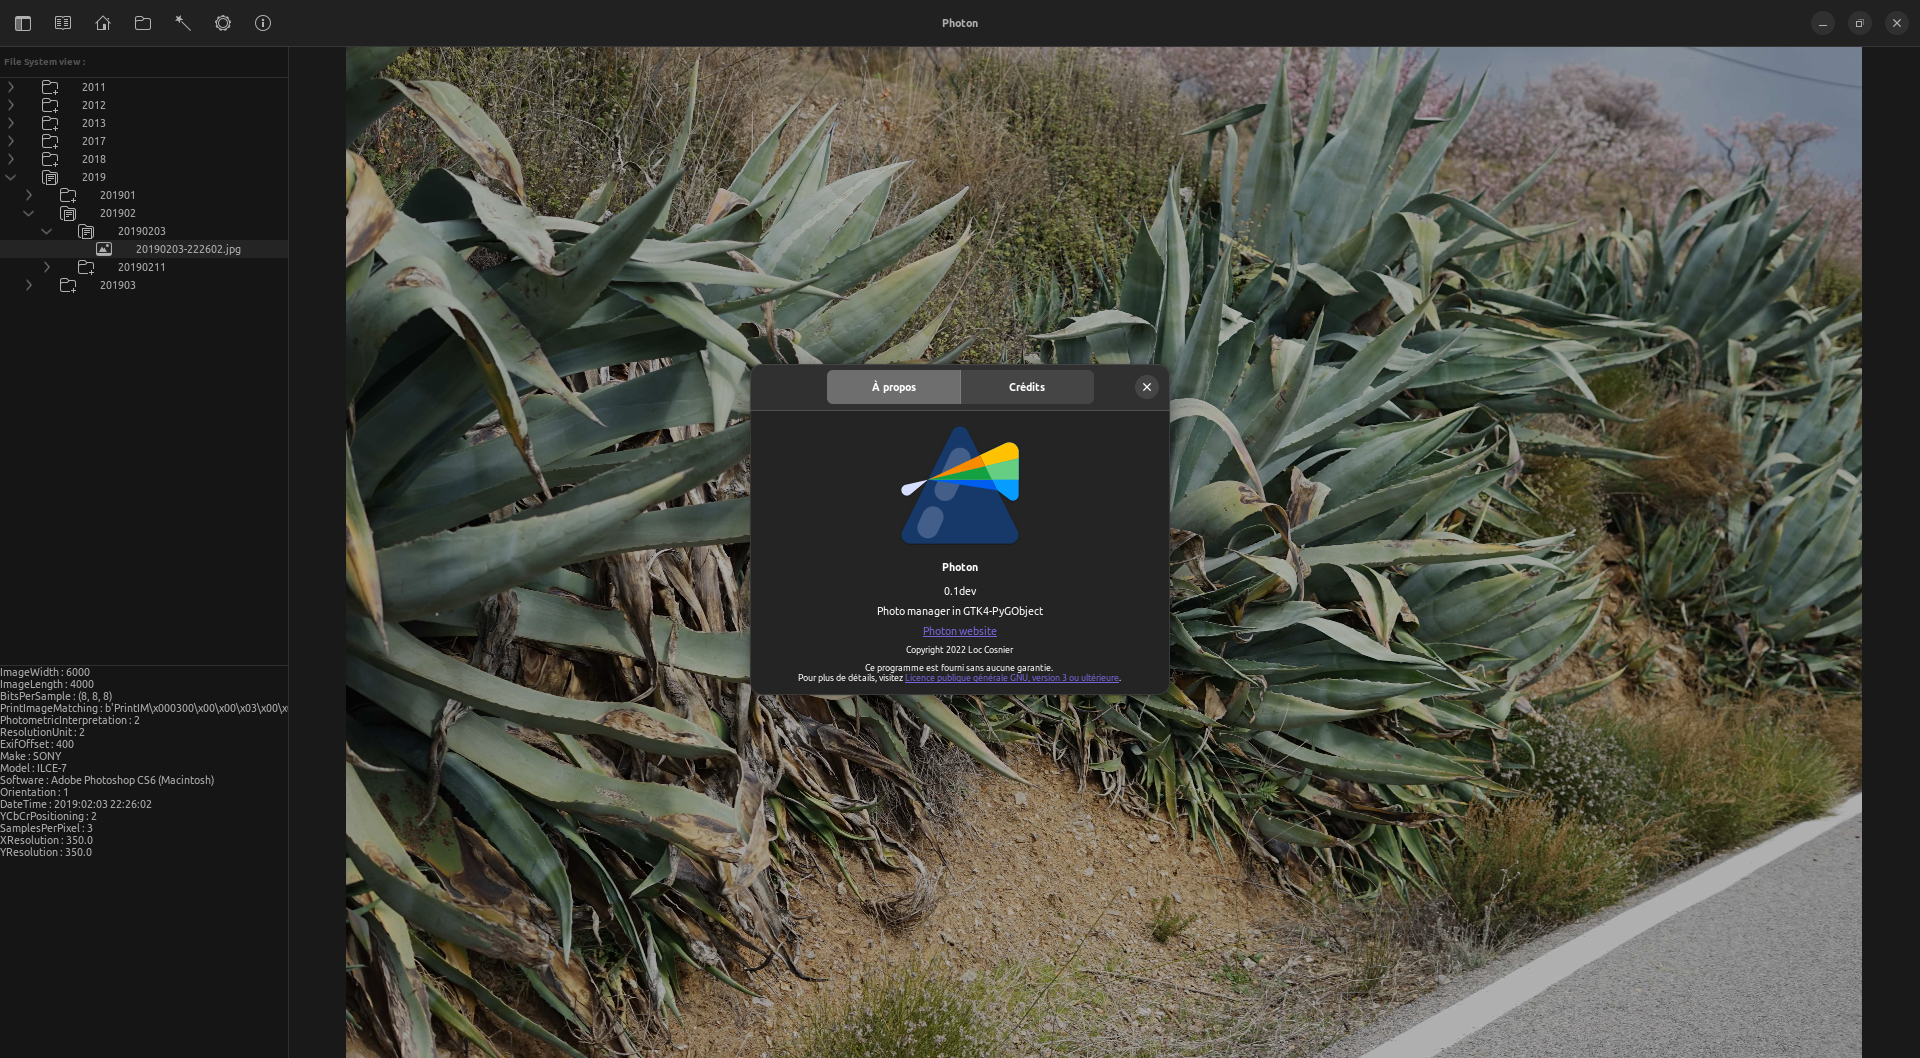Open the GNU license link
This screenshot has width=1920, height=1058.
1011,678
